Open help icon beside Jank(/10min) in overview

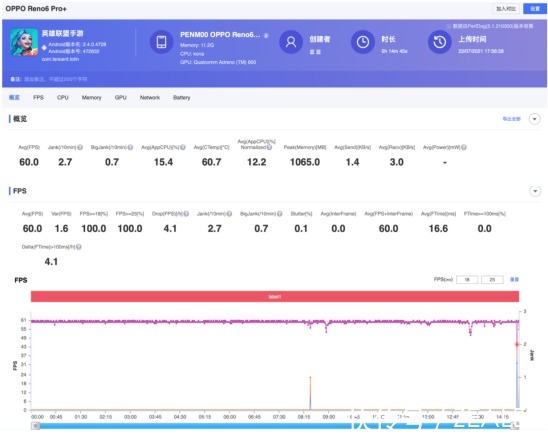[x=80, y=147]
